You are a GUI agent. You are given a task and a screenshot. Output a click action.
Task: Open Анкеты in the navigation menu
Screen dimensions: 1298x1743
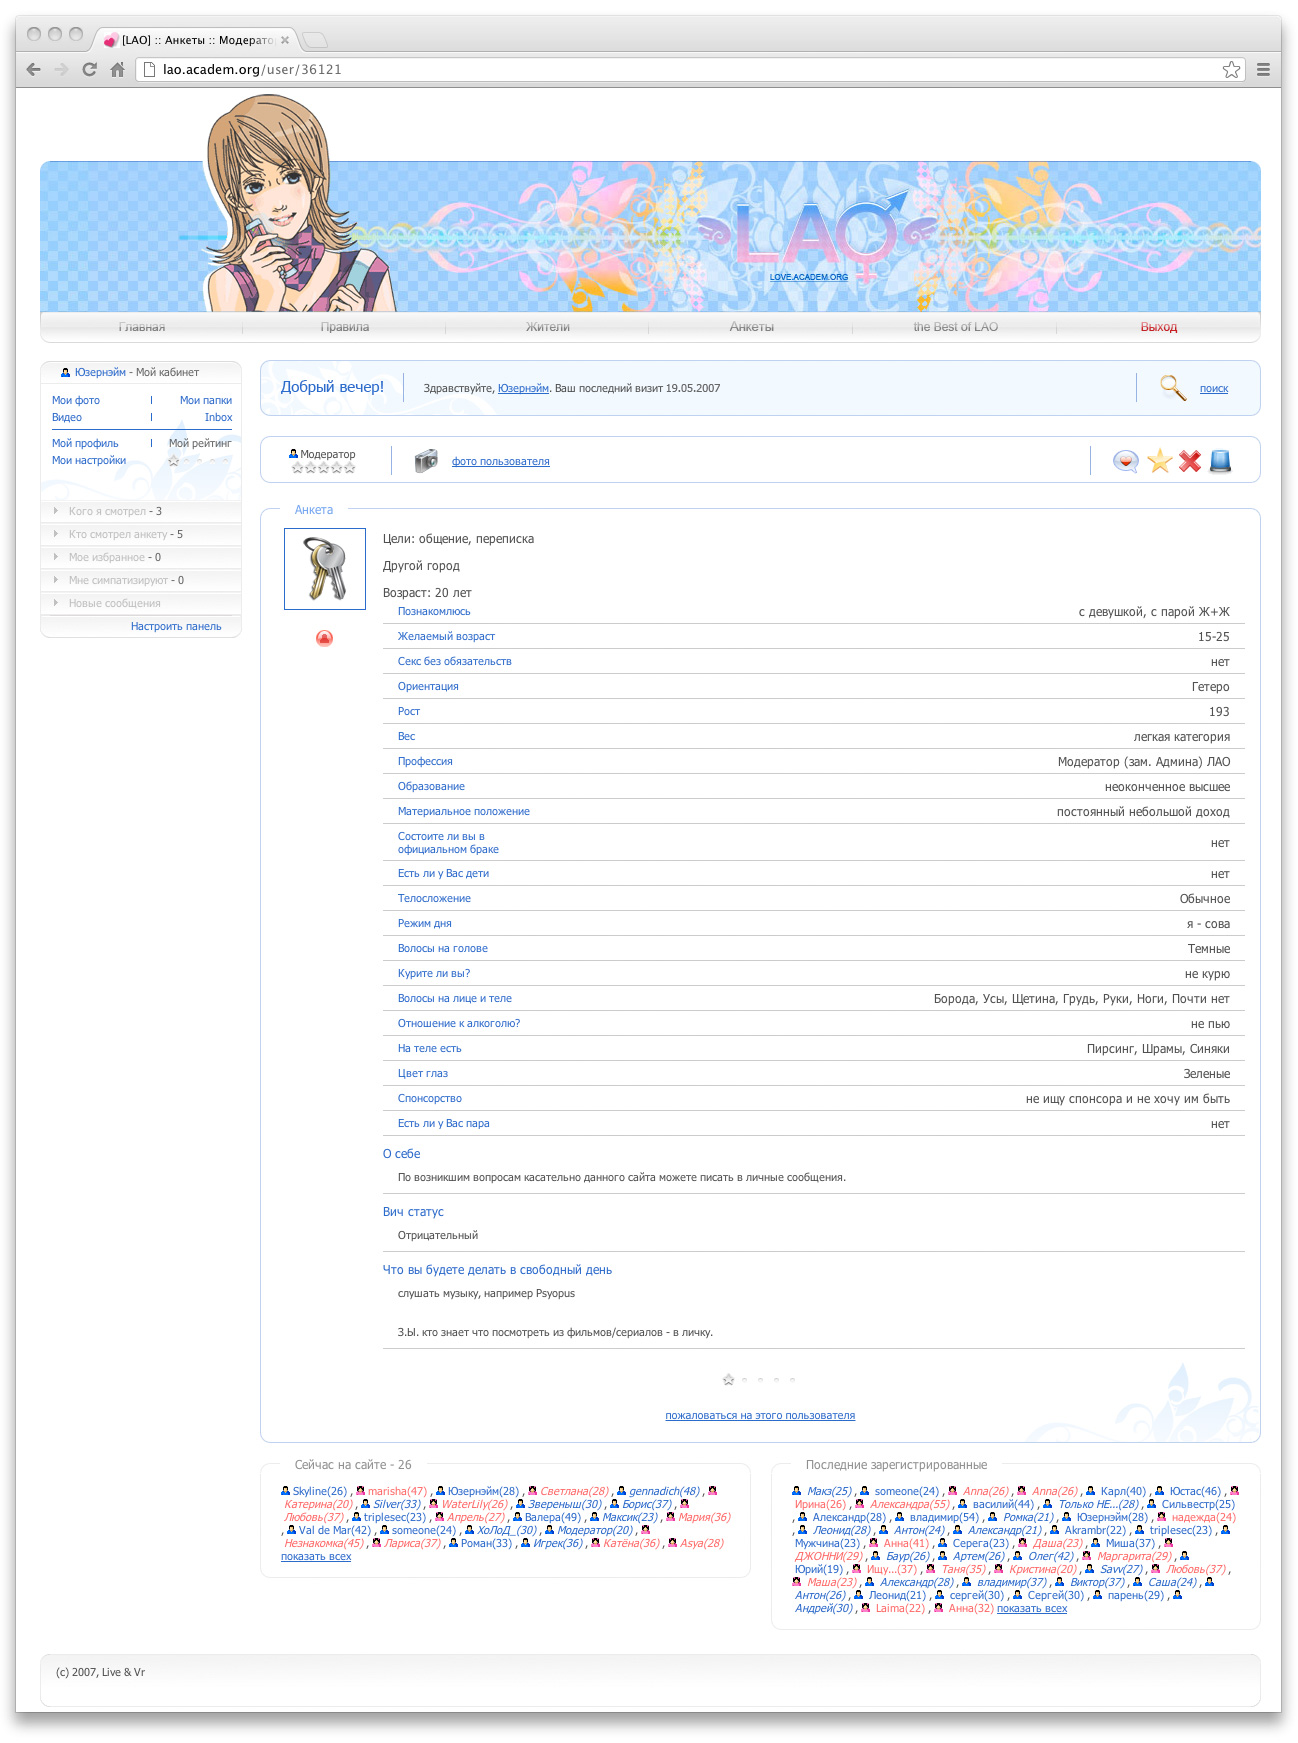752,327
